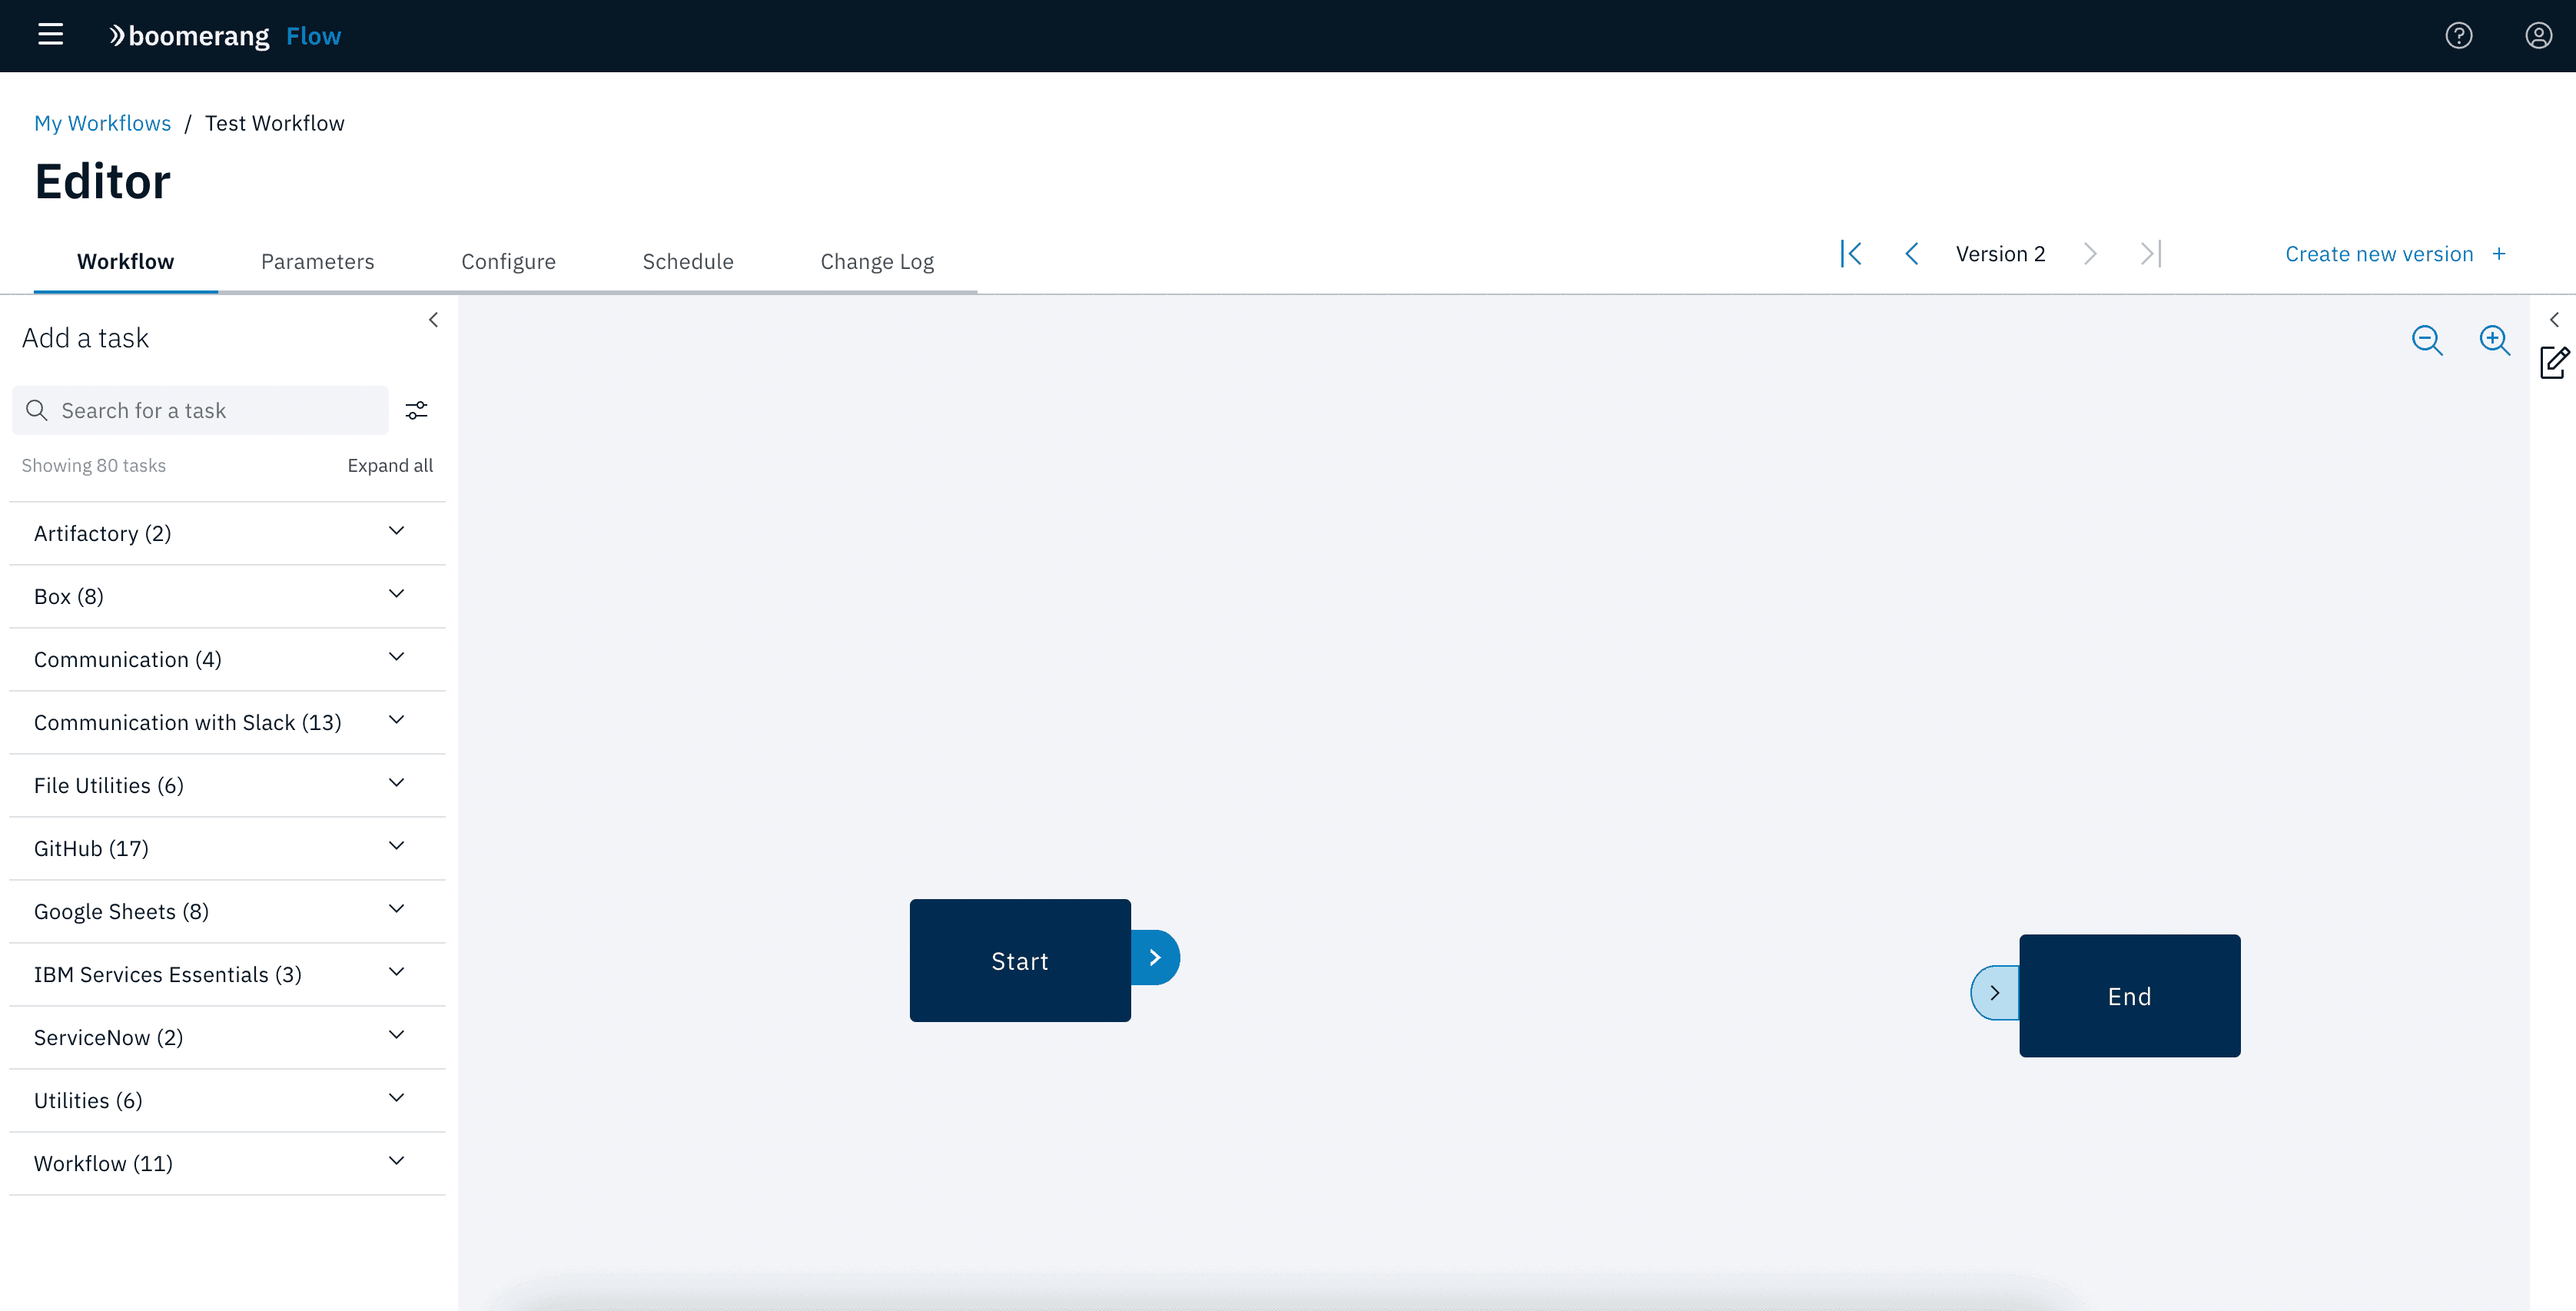The width and height of the screenshot is (2576, 1311).
Task: Jump to the first workflow version
Action: (x=1851, y=254)
